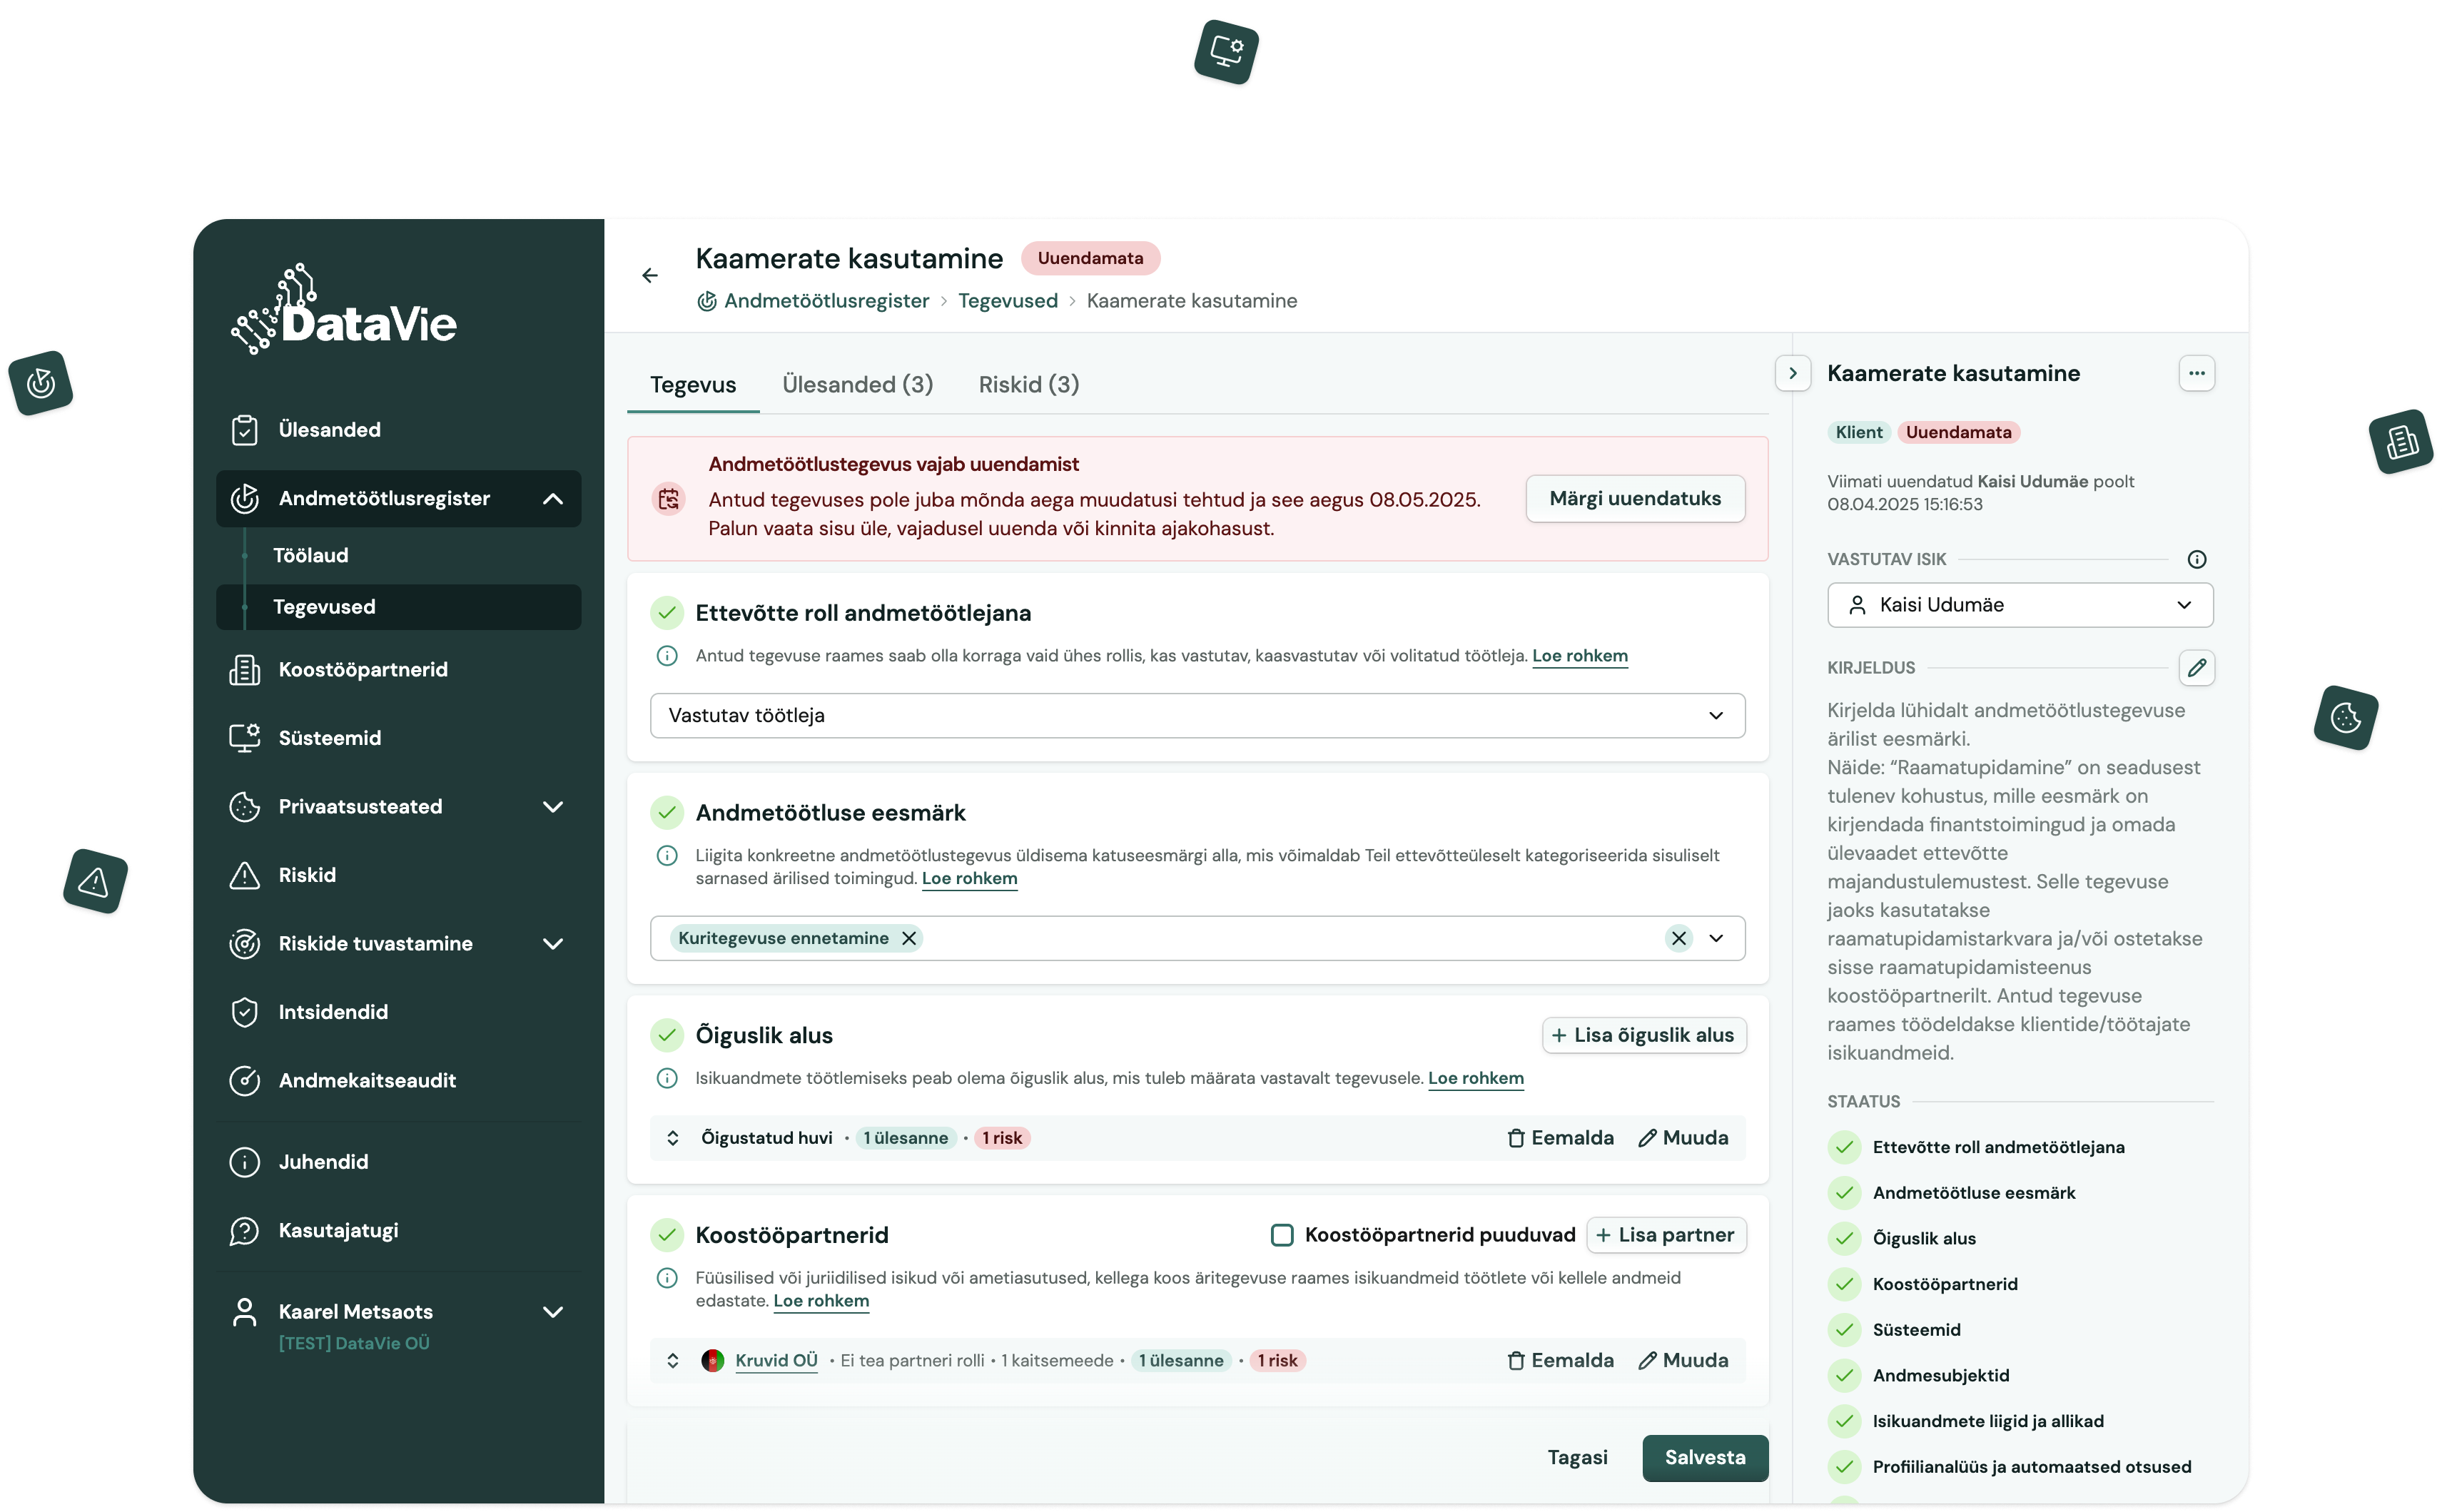Viewport: 2442px width, 1512px height.
Task: Click green checkmark beside Õiguslik alus heading
Action: click(x=667, y=1035)
